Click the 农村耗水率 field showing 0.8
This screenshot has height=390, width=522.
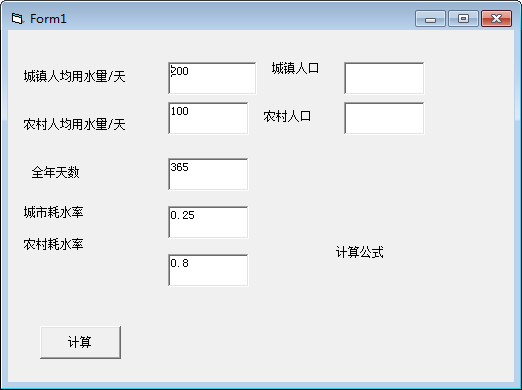click(208, 270)
